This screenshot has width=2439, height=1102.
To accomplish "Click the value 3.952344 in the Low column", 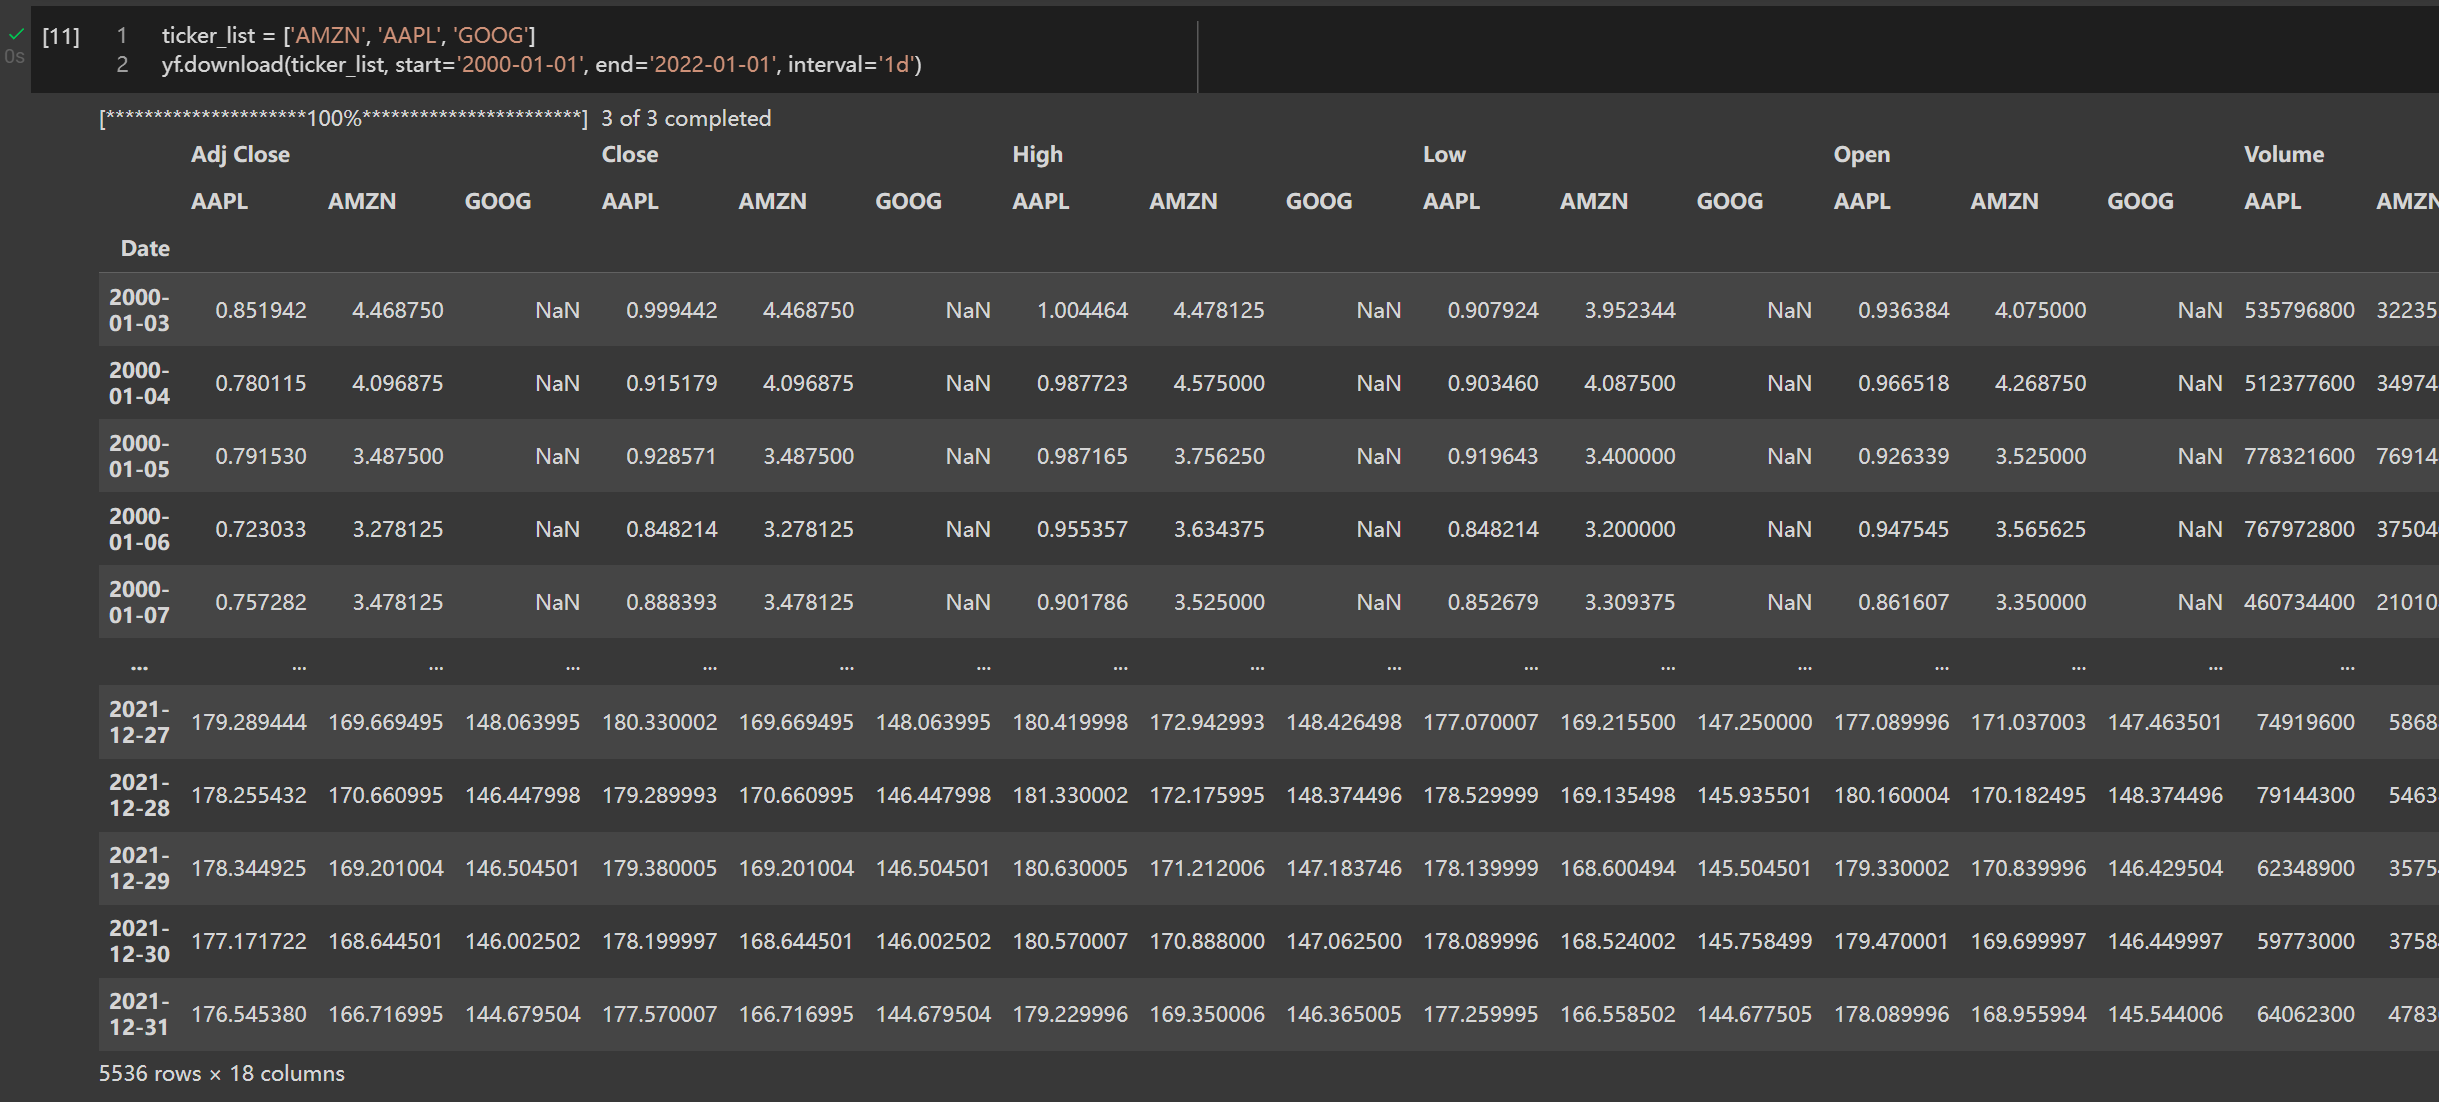I will [1629, 310].
